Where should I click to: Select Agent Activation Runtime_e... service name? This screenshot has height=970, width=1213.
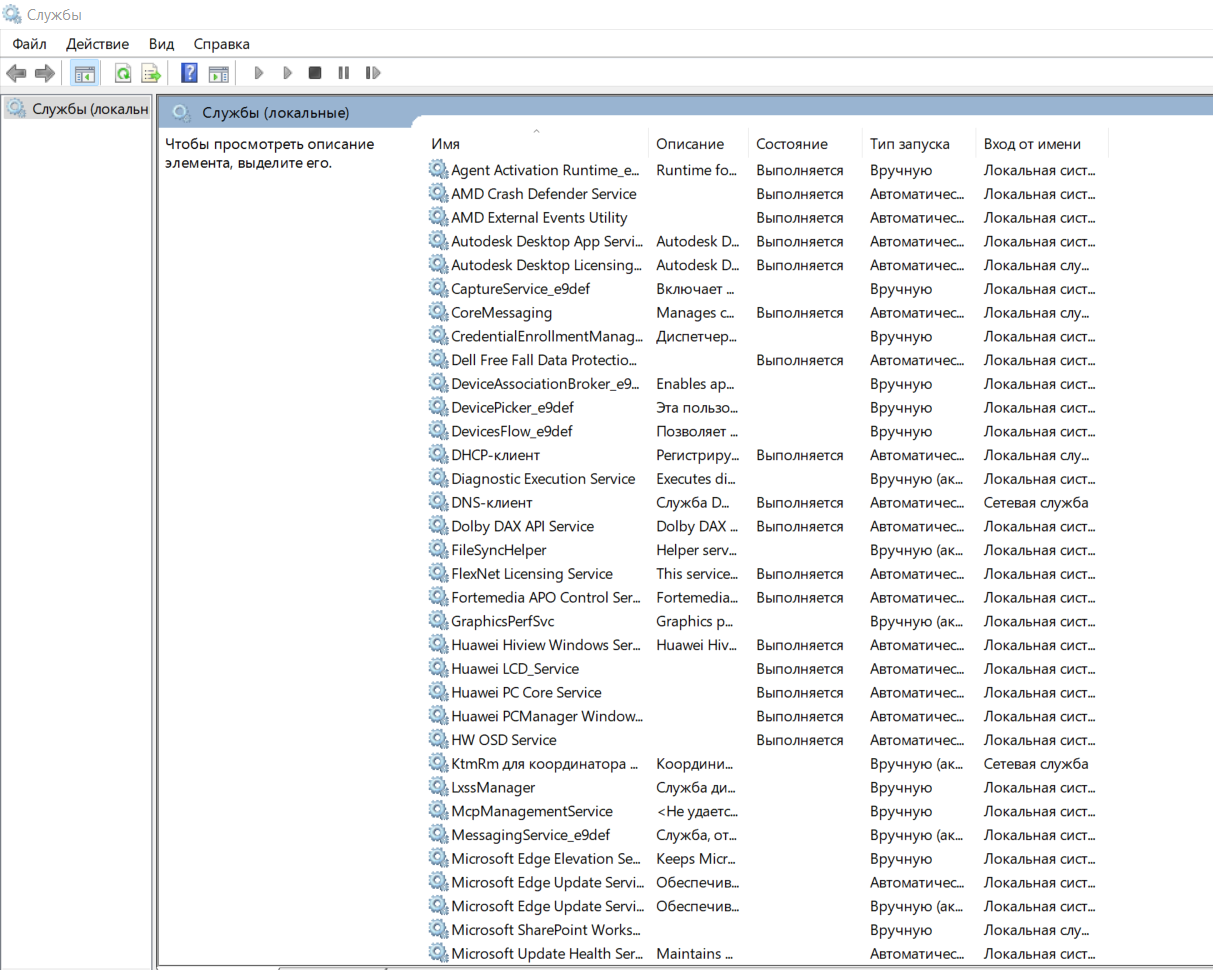click(x=545, y=170)
